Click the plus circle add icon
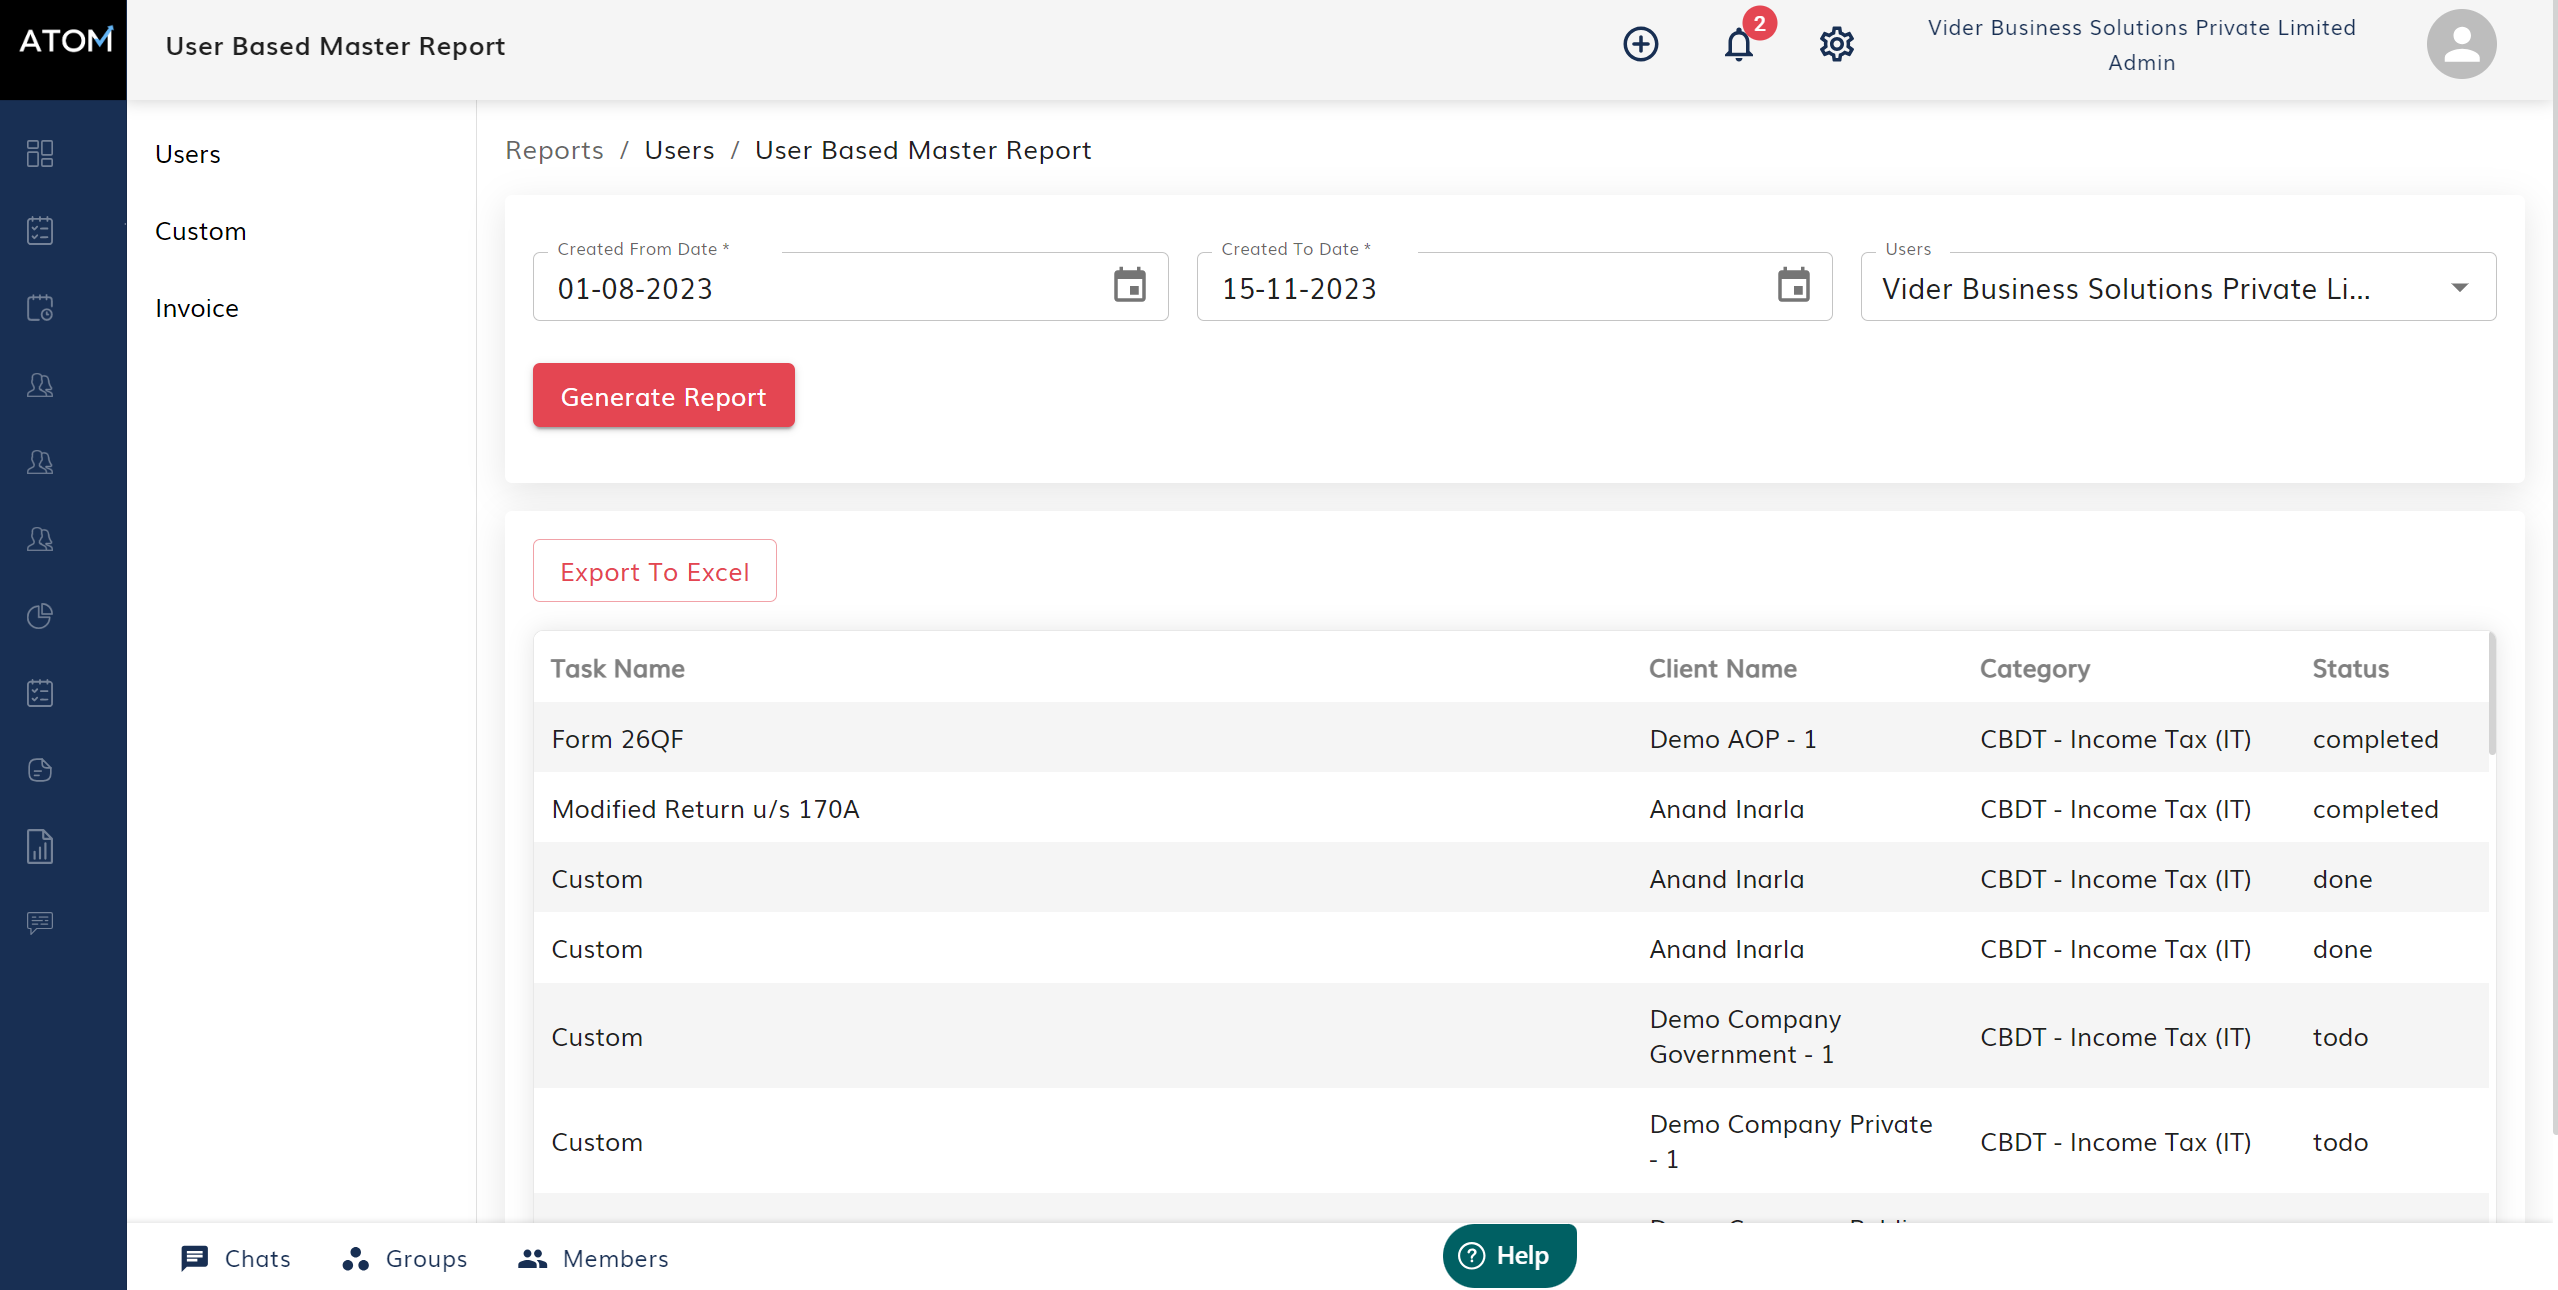This screenshot has height=1290, width=2558. [x=1640, y=45]
